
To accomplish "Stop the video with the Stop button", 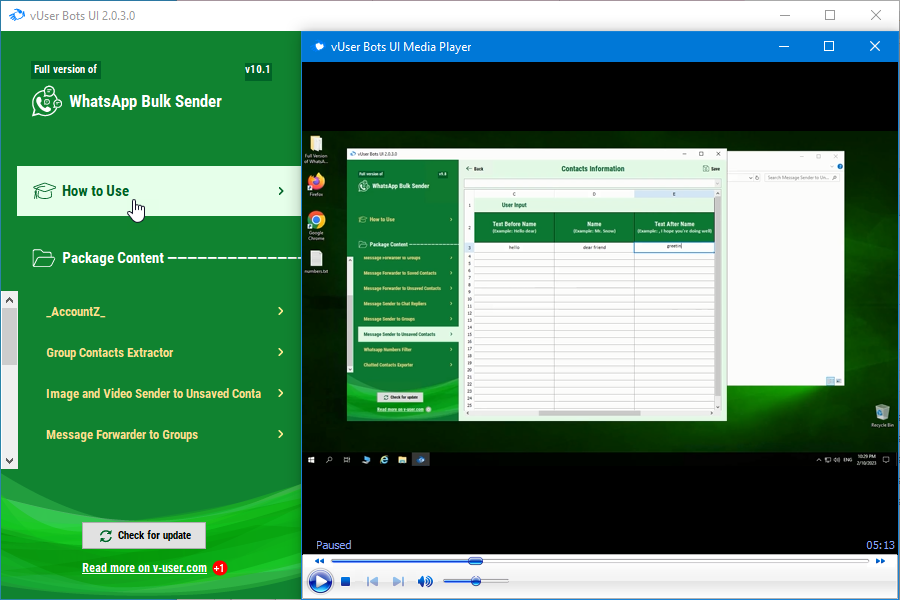I will (346, 582).
